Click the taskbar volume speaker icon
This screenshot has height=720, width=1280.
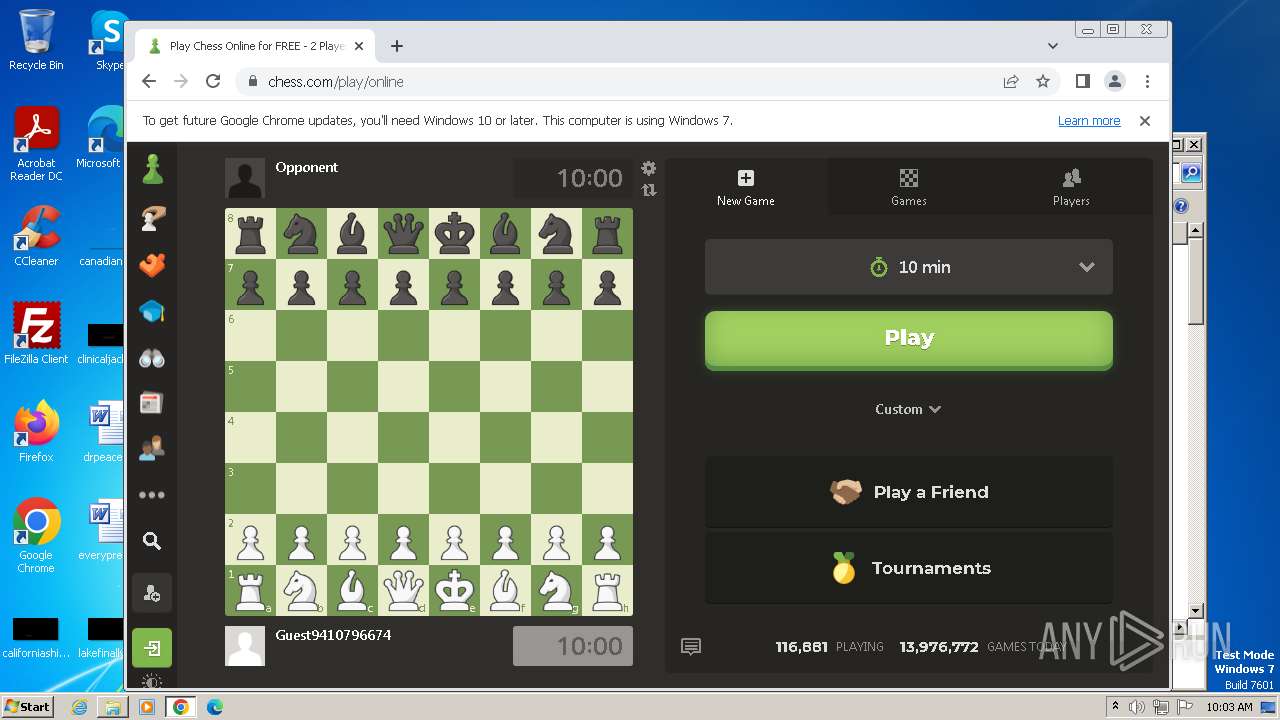[x=1138, y=707]
